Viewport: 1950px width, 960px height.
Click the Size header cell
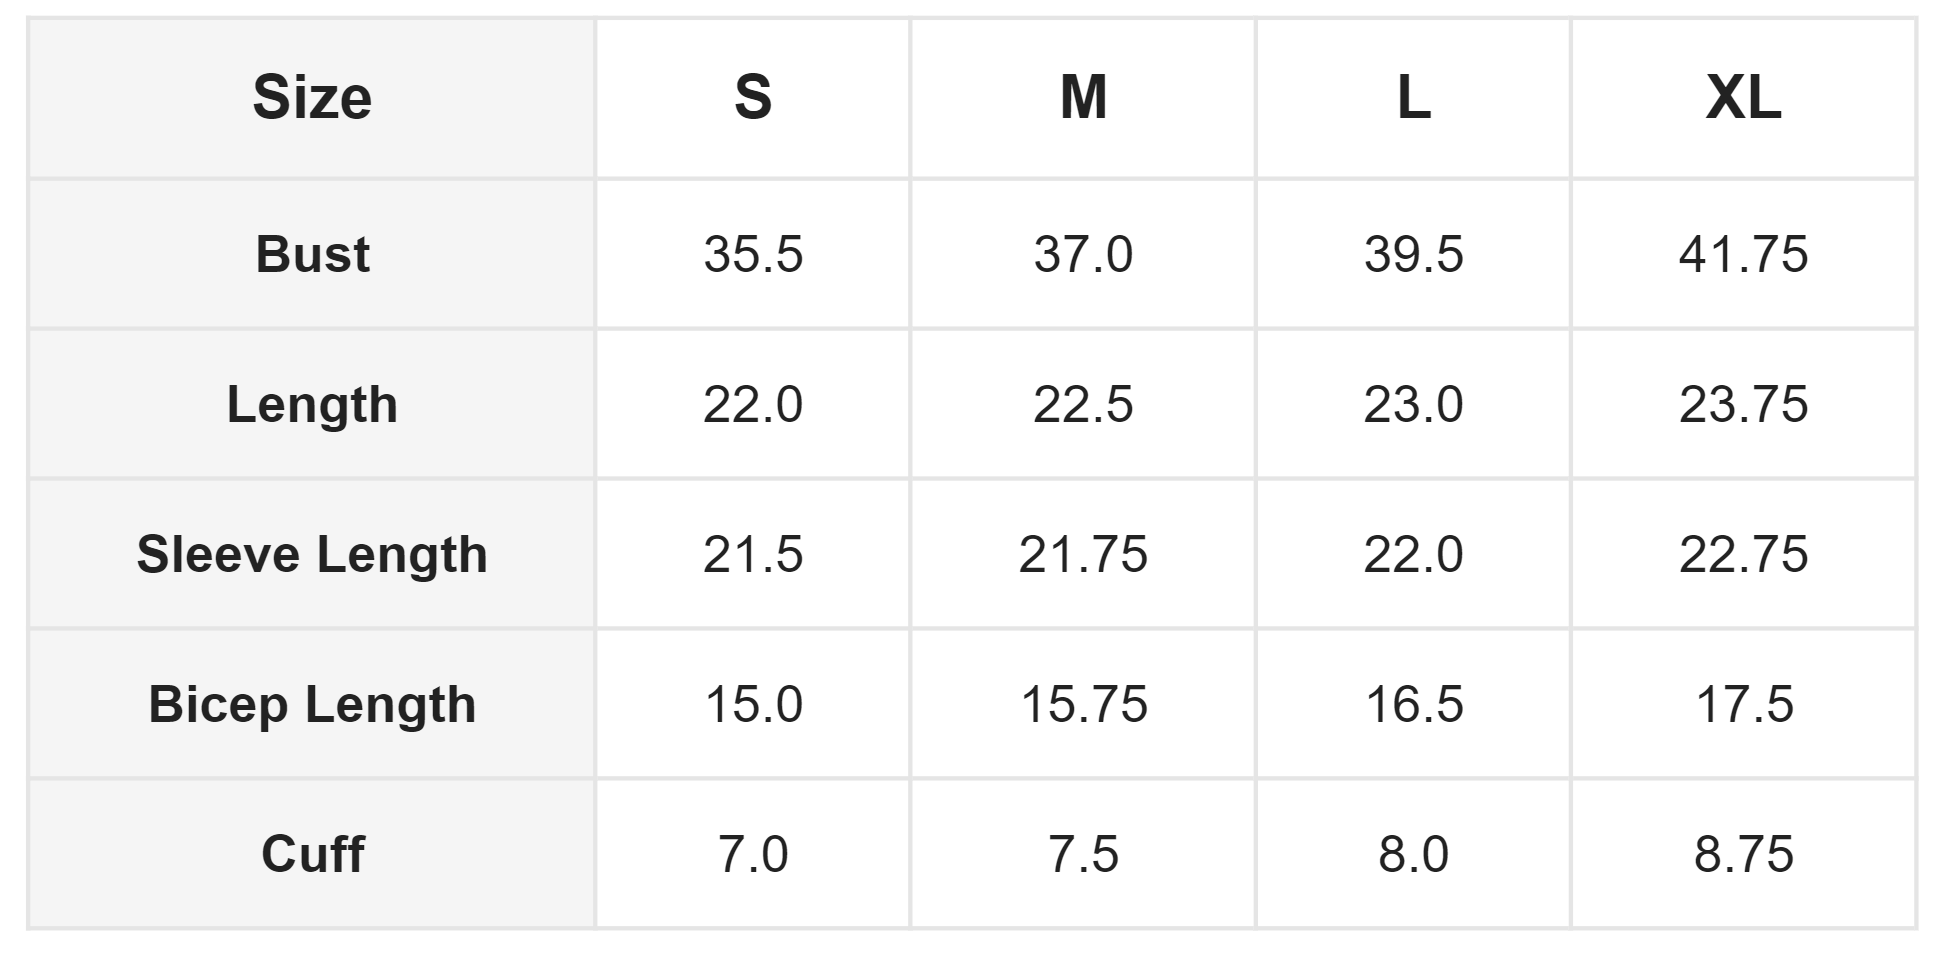tap(312, 98)
